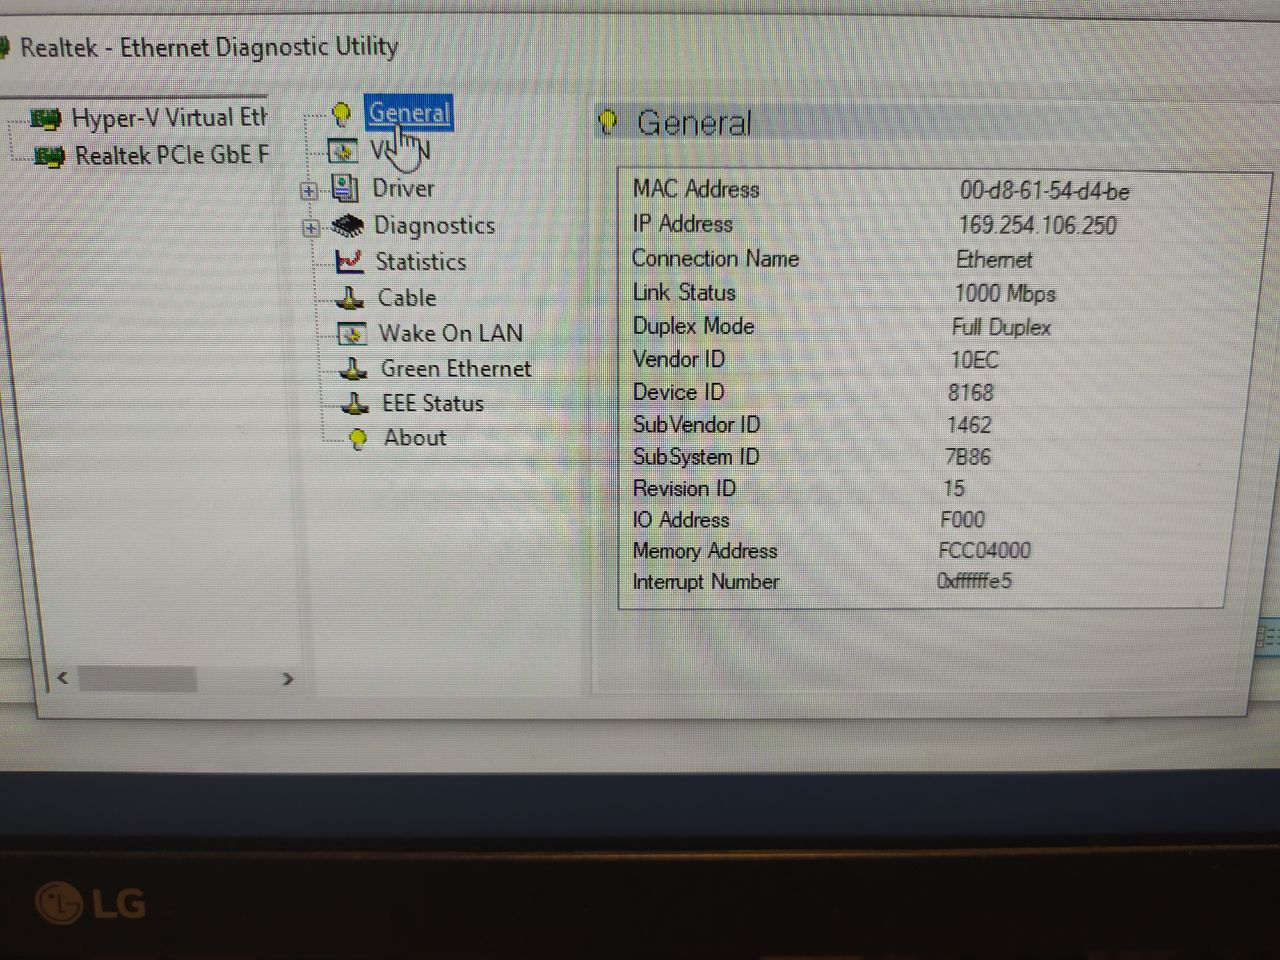Select Realtek PCIe GbE adapter
Viewport: 1280px width, 960px height.
click(x=173, y=156)
